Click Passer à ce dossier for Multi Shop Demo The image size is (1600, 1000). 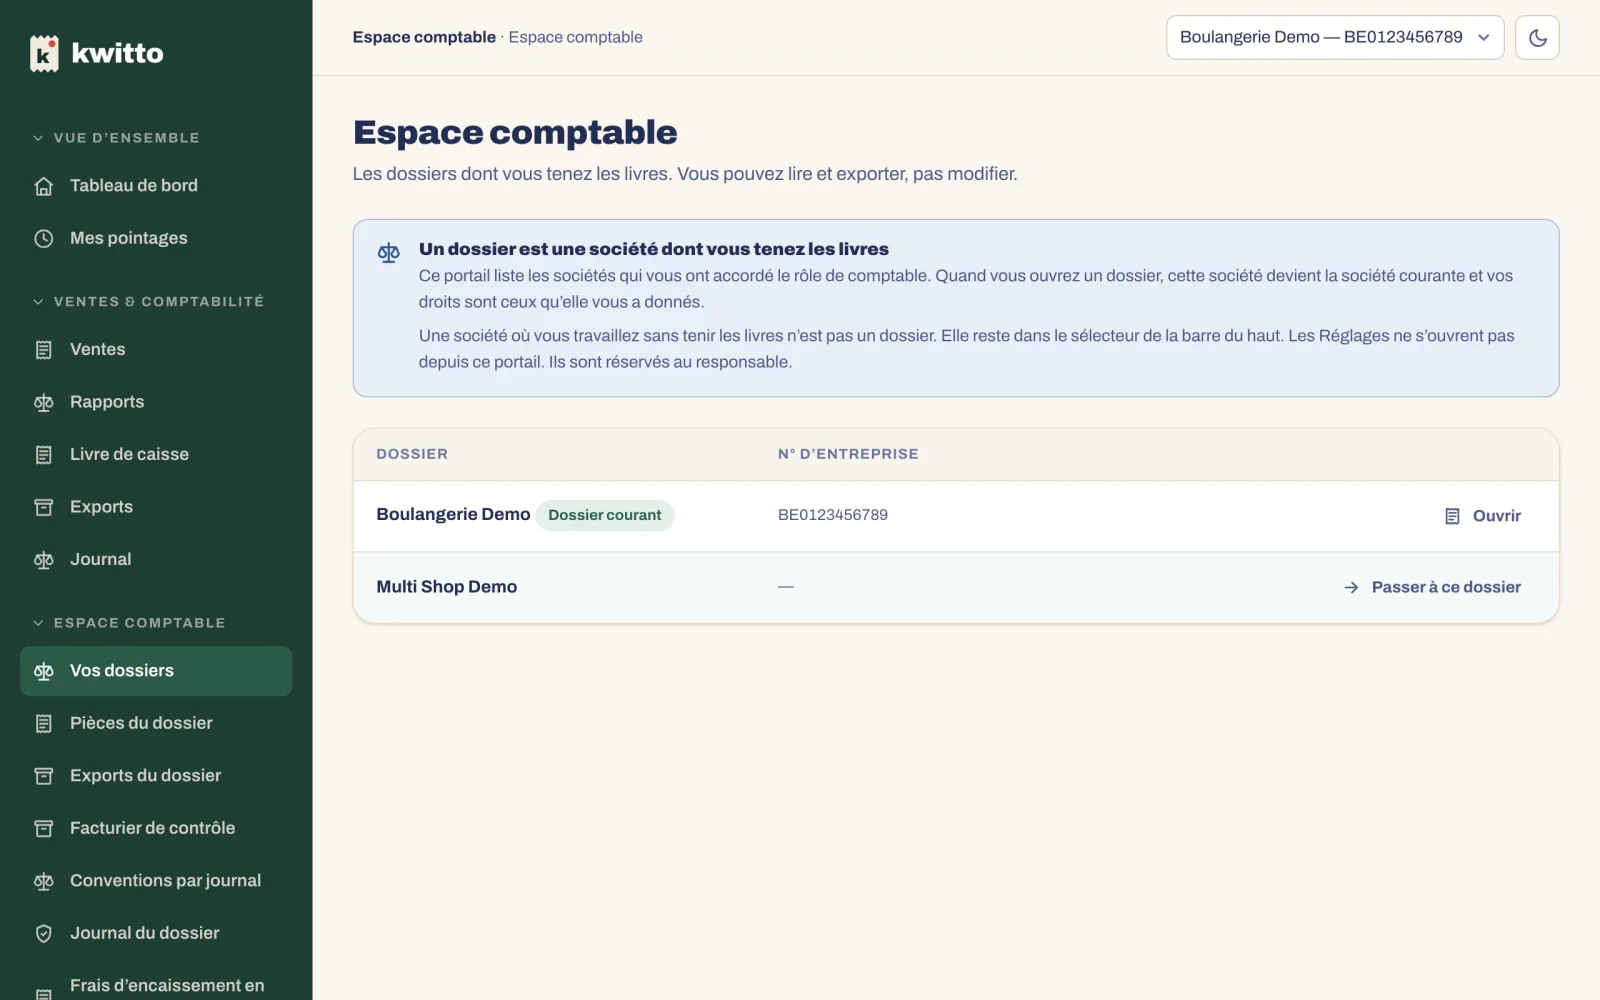(x=1432, y=587)
